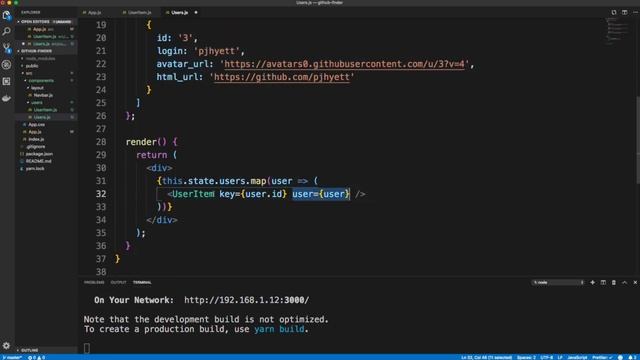
Task: Open the Problems panel tab
Action: click(x=94, y=282)
